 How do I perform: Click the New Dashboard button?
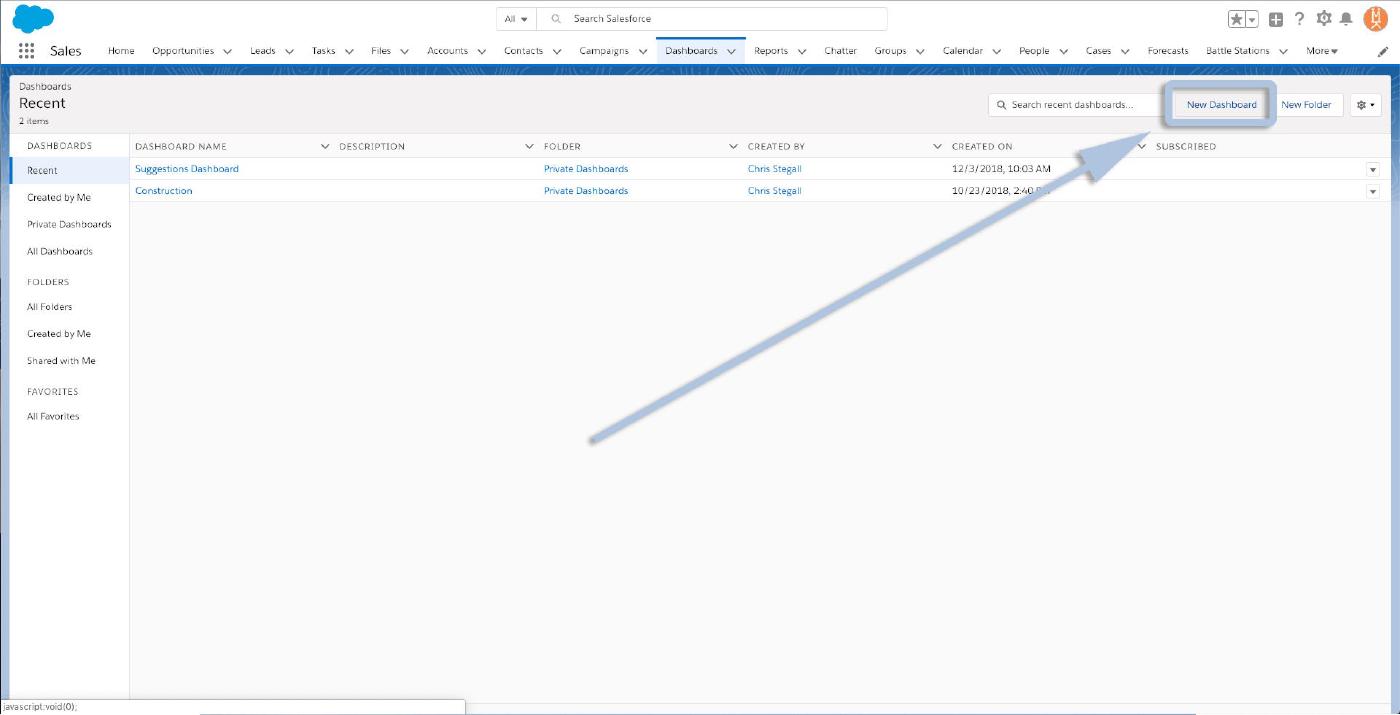point(1221,105)
